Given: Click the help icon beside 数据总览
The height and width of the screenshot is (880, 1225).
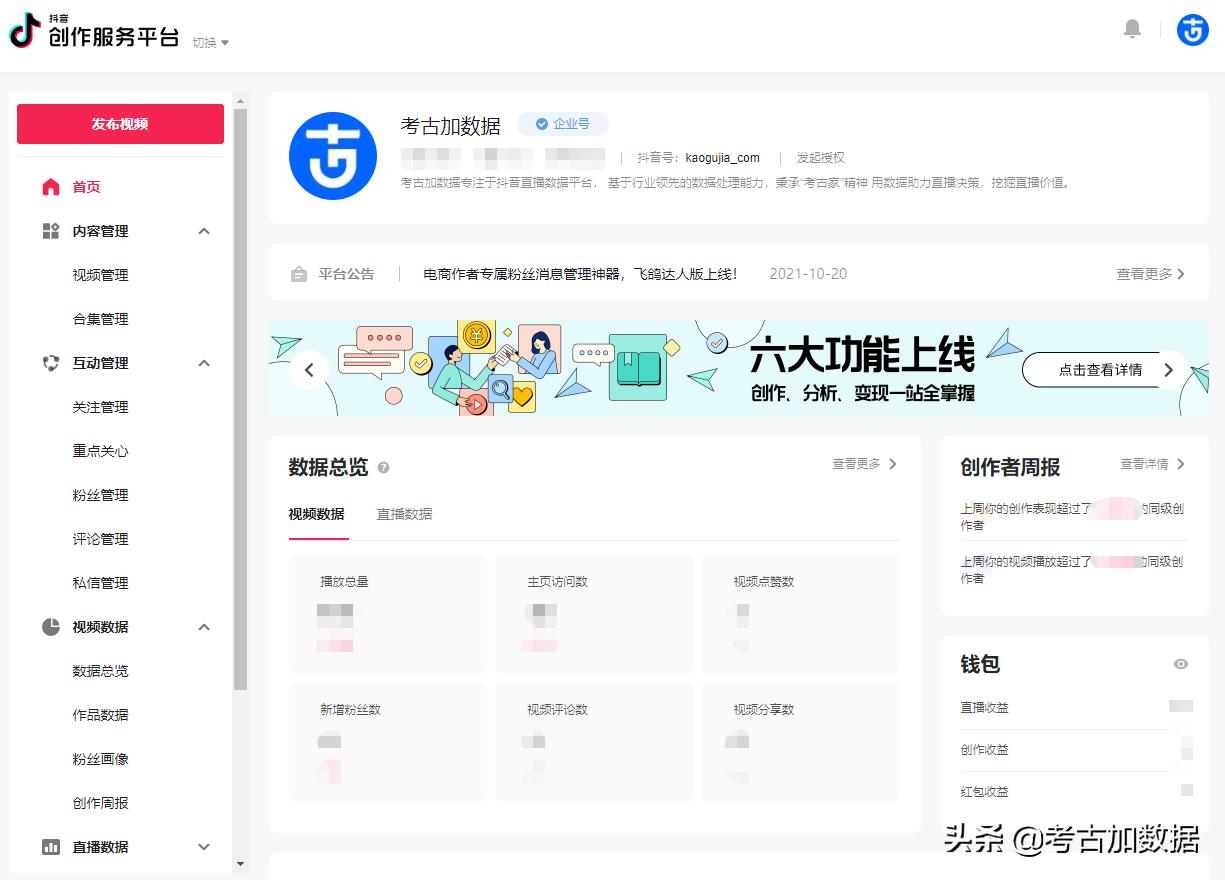Looking at the screenshot, I should pos(384,468).
